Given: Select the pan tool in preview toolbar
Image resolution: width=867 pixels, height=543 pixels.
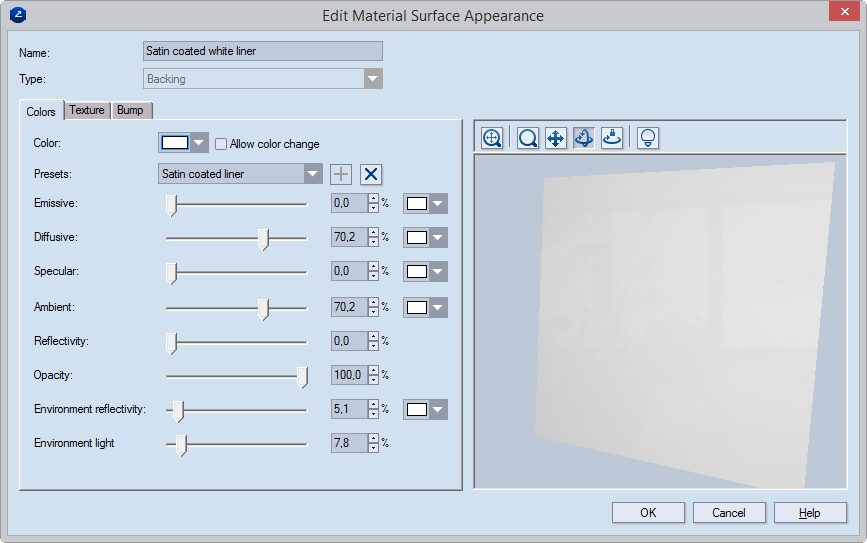Looking at the screenshot, I should [x=556, y=138].
